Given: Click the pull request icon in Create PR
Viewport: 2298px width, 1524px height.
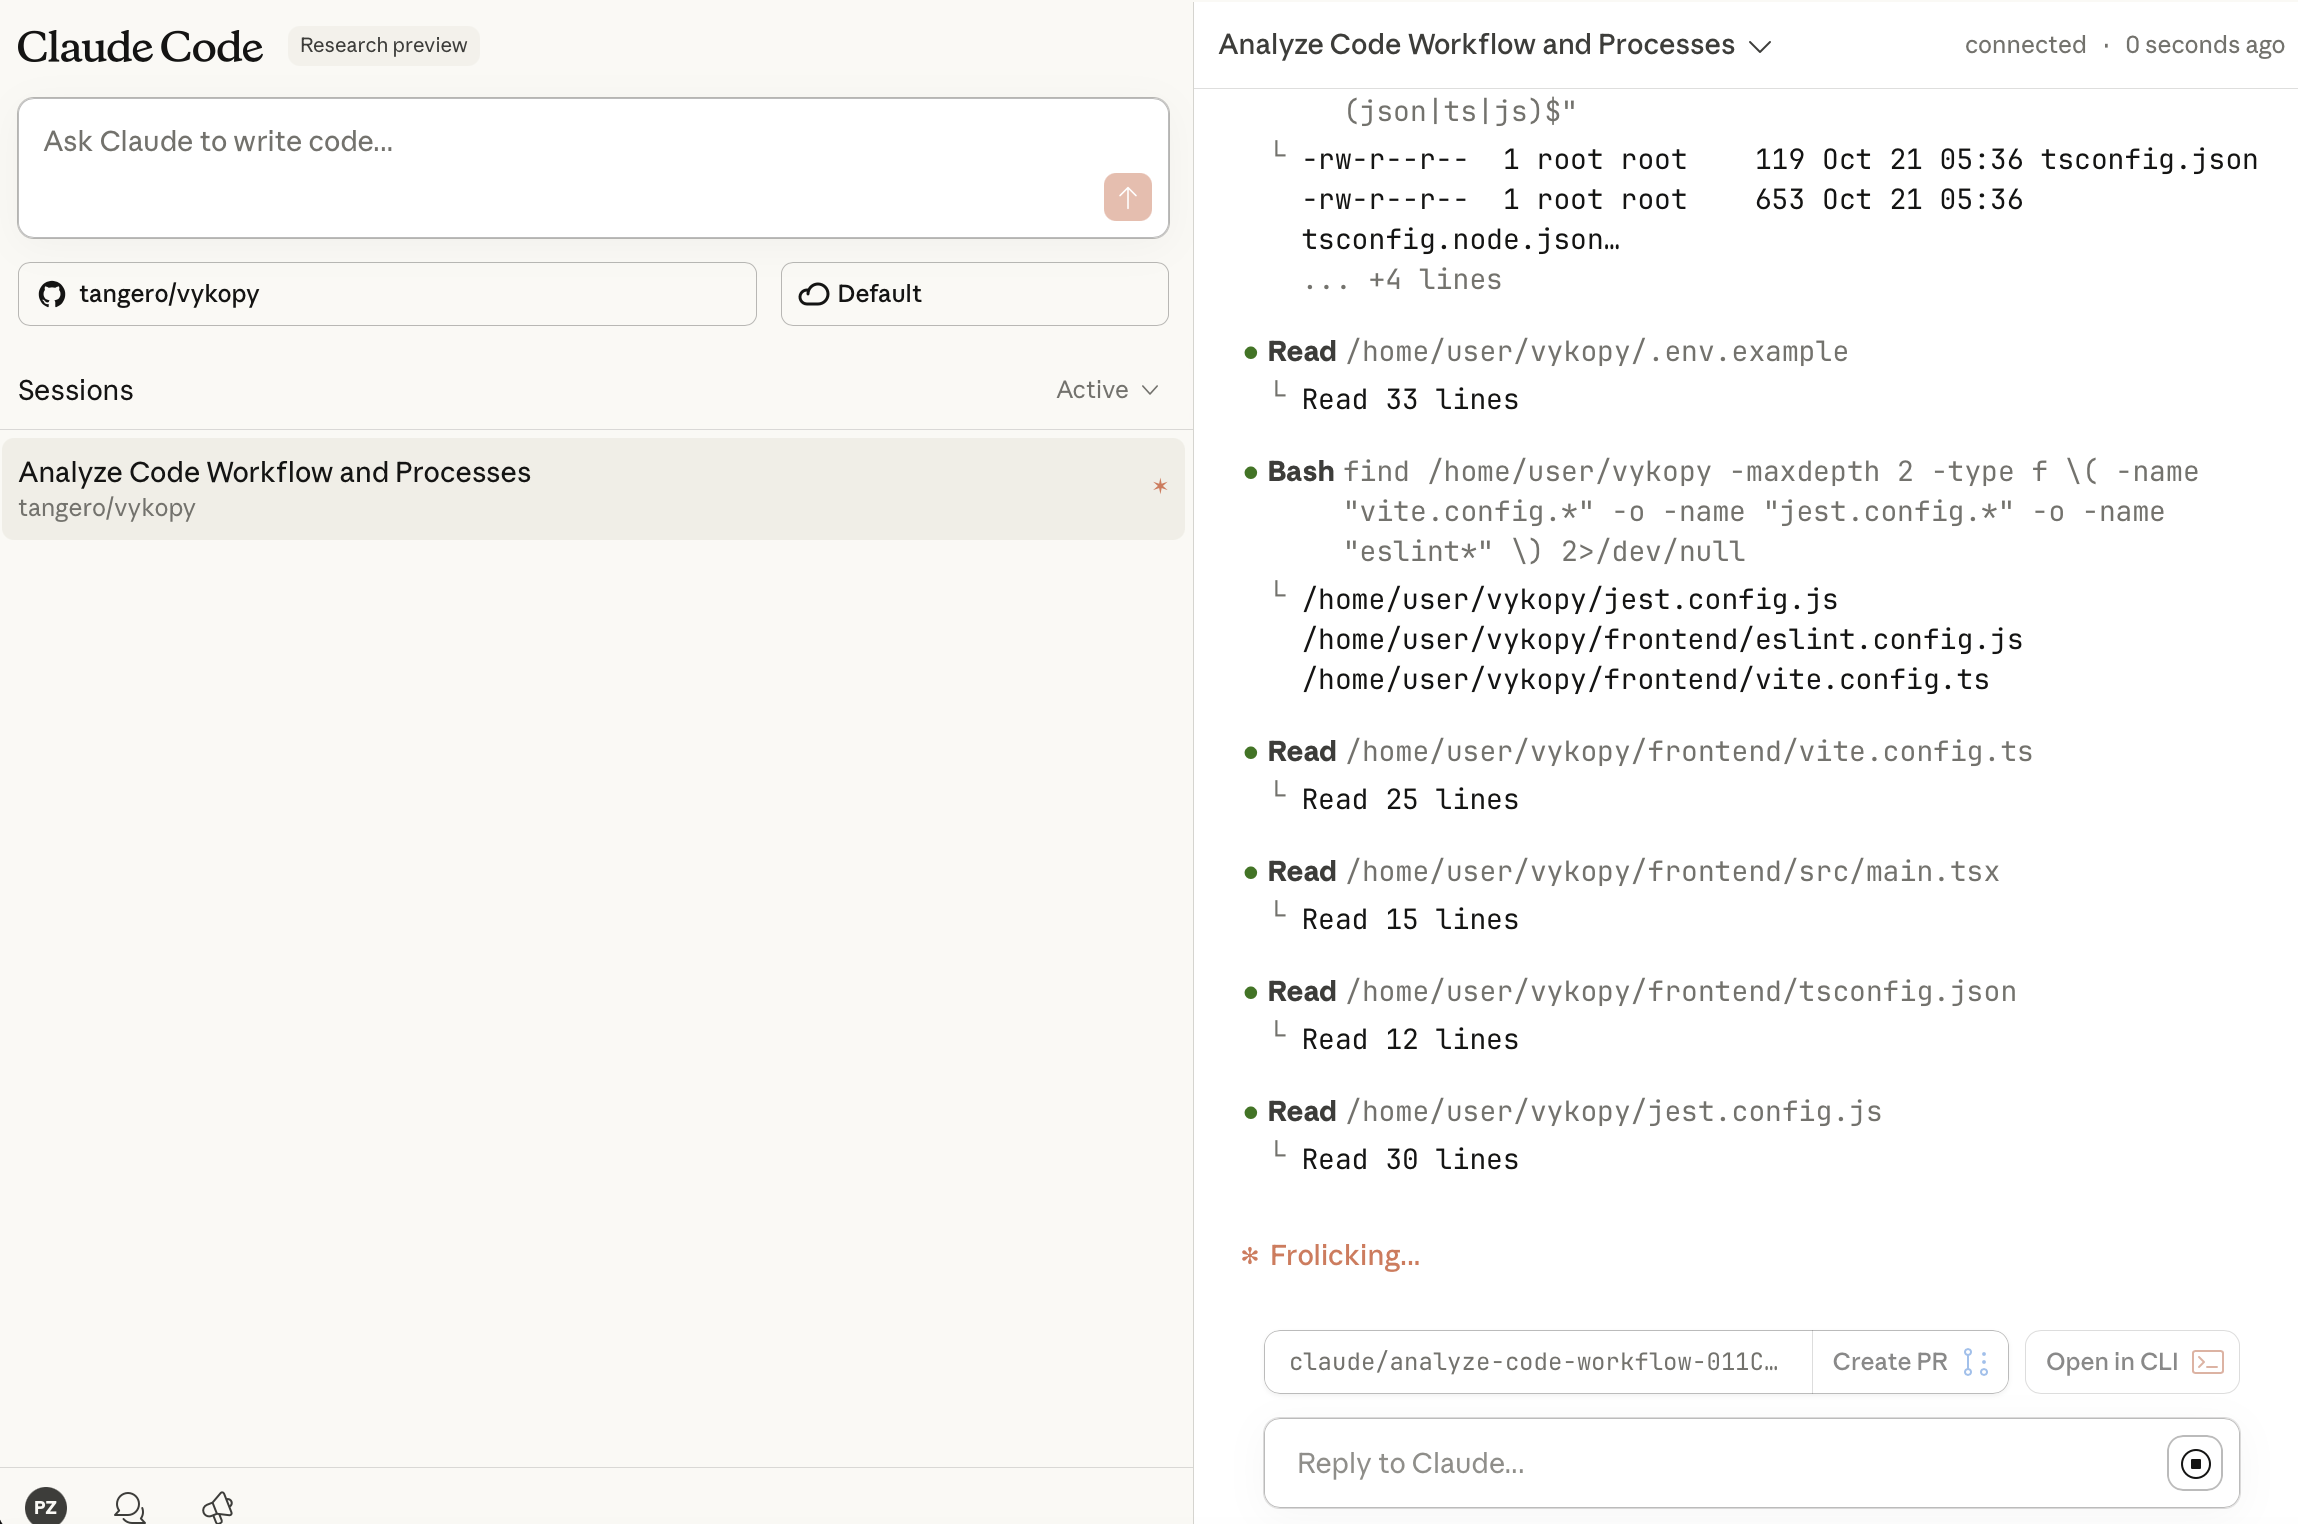Looking at the screenshot, I should point(1975,1362).
